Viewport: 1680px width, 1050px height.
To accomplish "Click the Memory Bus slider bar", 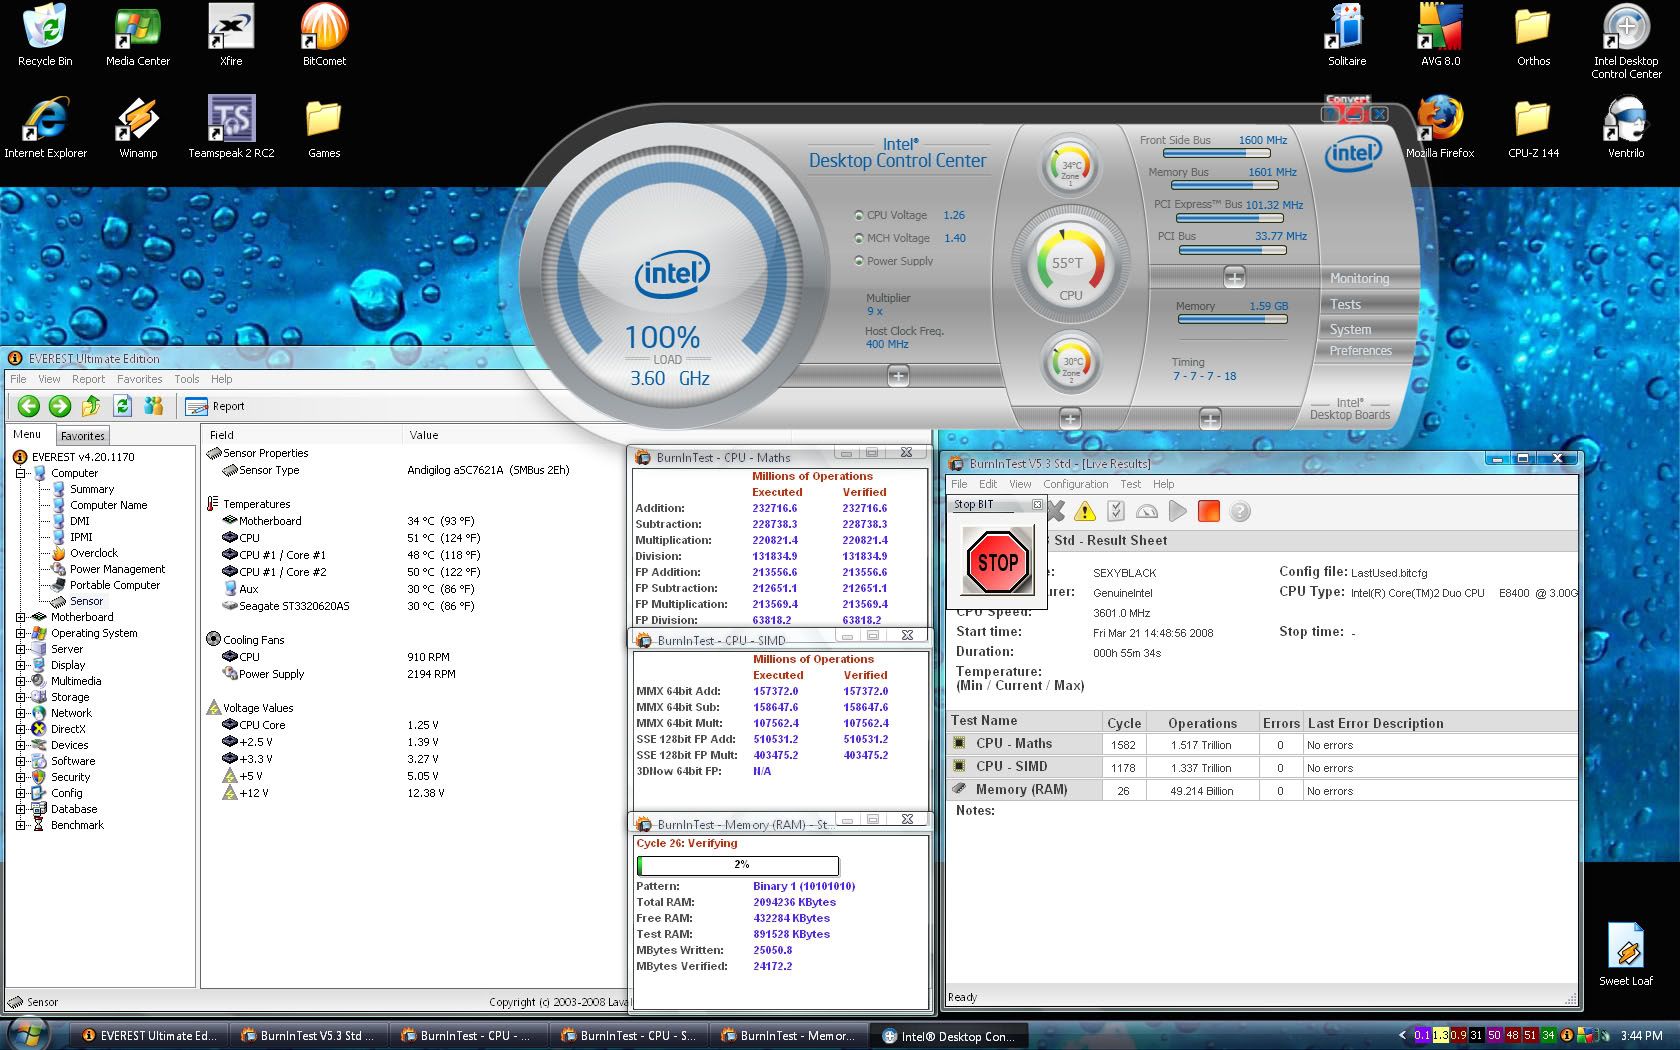I will (1225, 185).
